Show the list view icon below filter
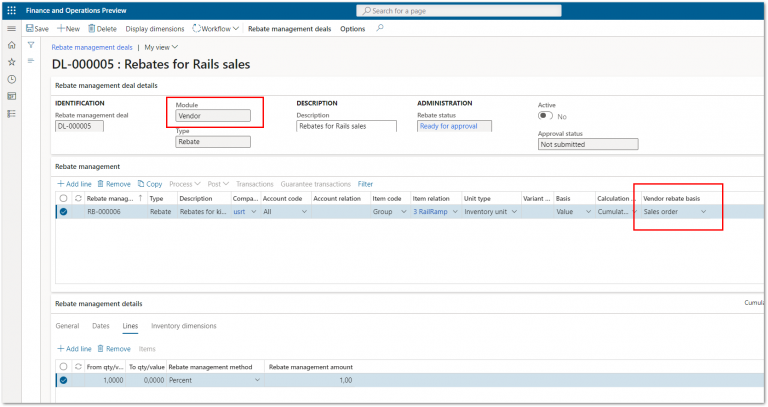Viewport: 768px width, 407px height. 31,61
